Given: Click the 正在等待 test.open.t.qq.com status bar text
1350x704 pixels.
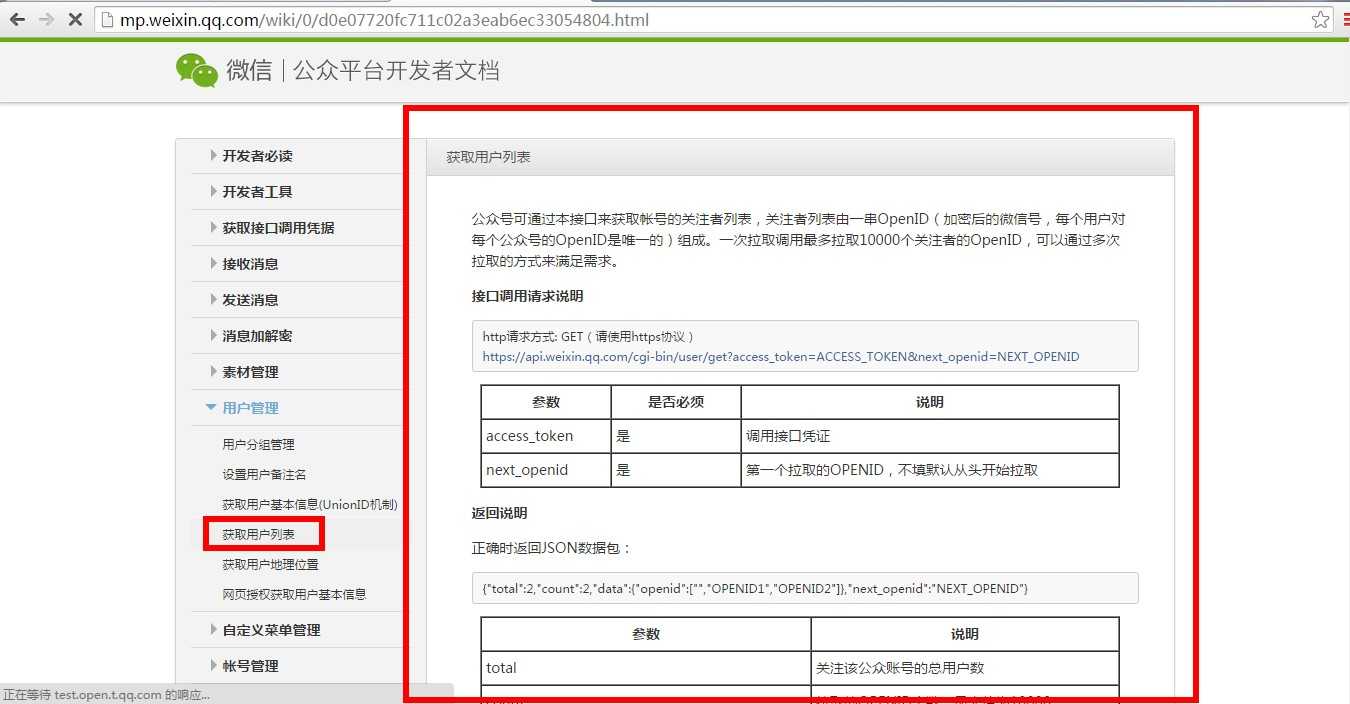Looking at the screenshot, I should tap(106, 695).
